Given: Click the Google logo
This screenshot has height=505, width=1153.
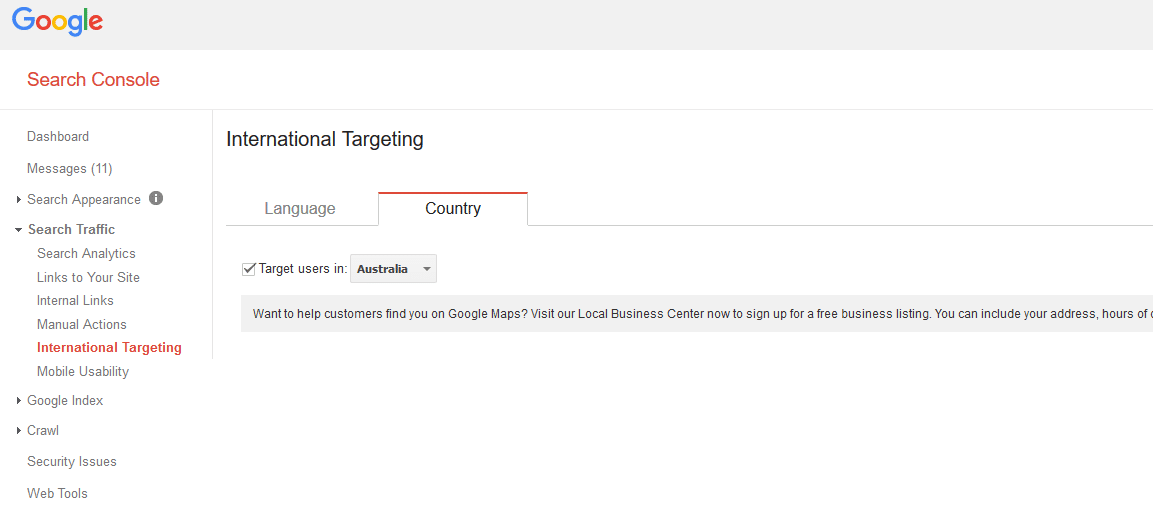Looking at the screenshot, I should point(57,21).
